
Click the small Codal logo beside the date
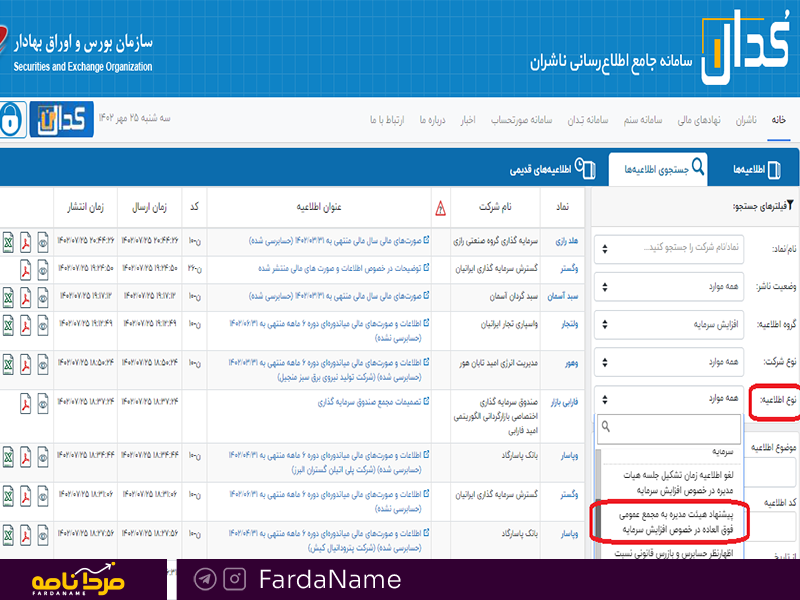click(62, 119)
